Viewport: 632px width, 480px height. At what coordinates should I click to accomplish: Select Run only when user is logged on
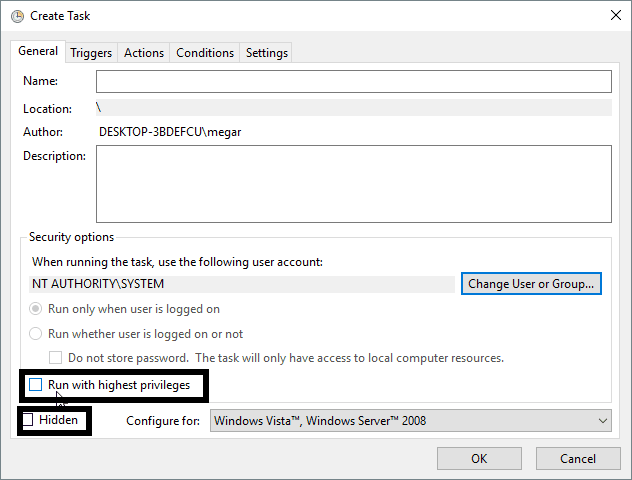pyautogui.click(x=36, y=310)
